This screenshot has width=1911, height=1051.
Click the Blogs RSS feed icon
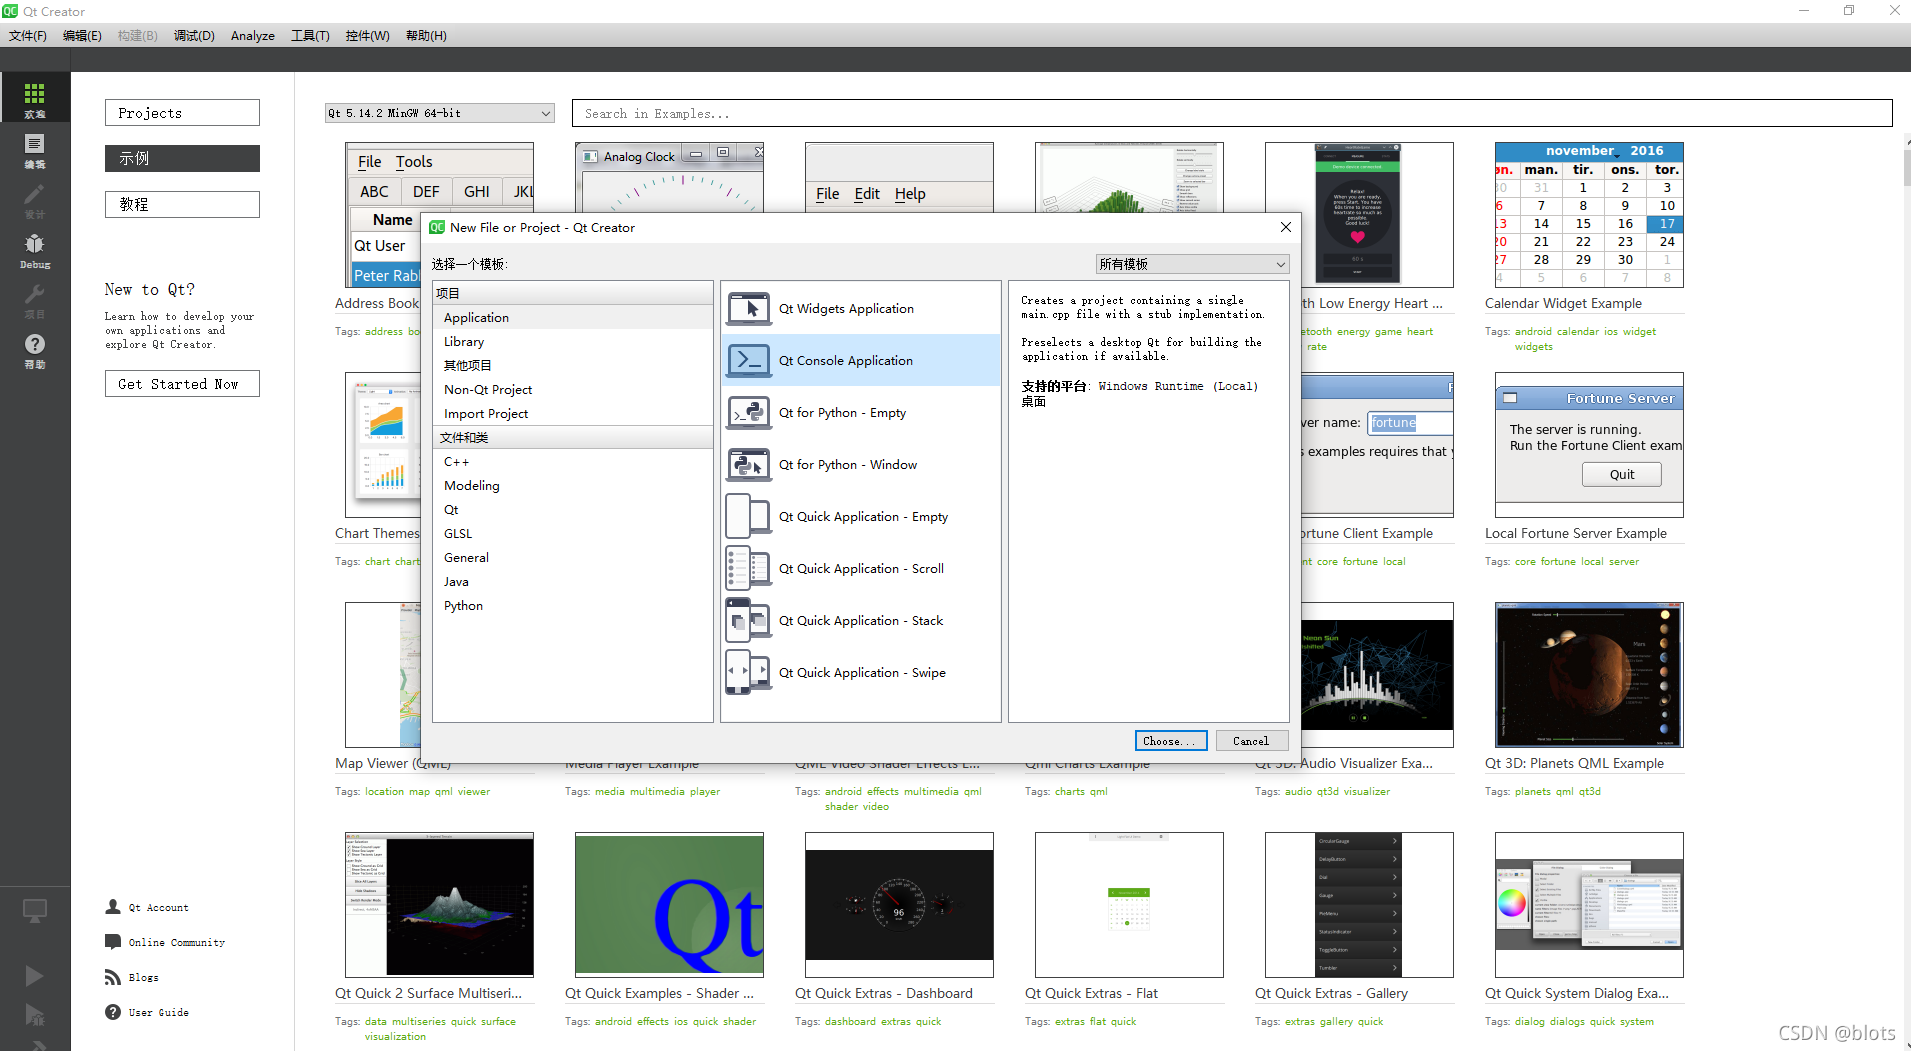click(113, 977)
